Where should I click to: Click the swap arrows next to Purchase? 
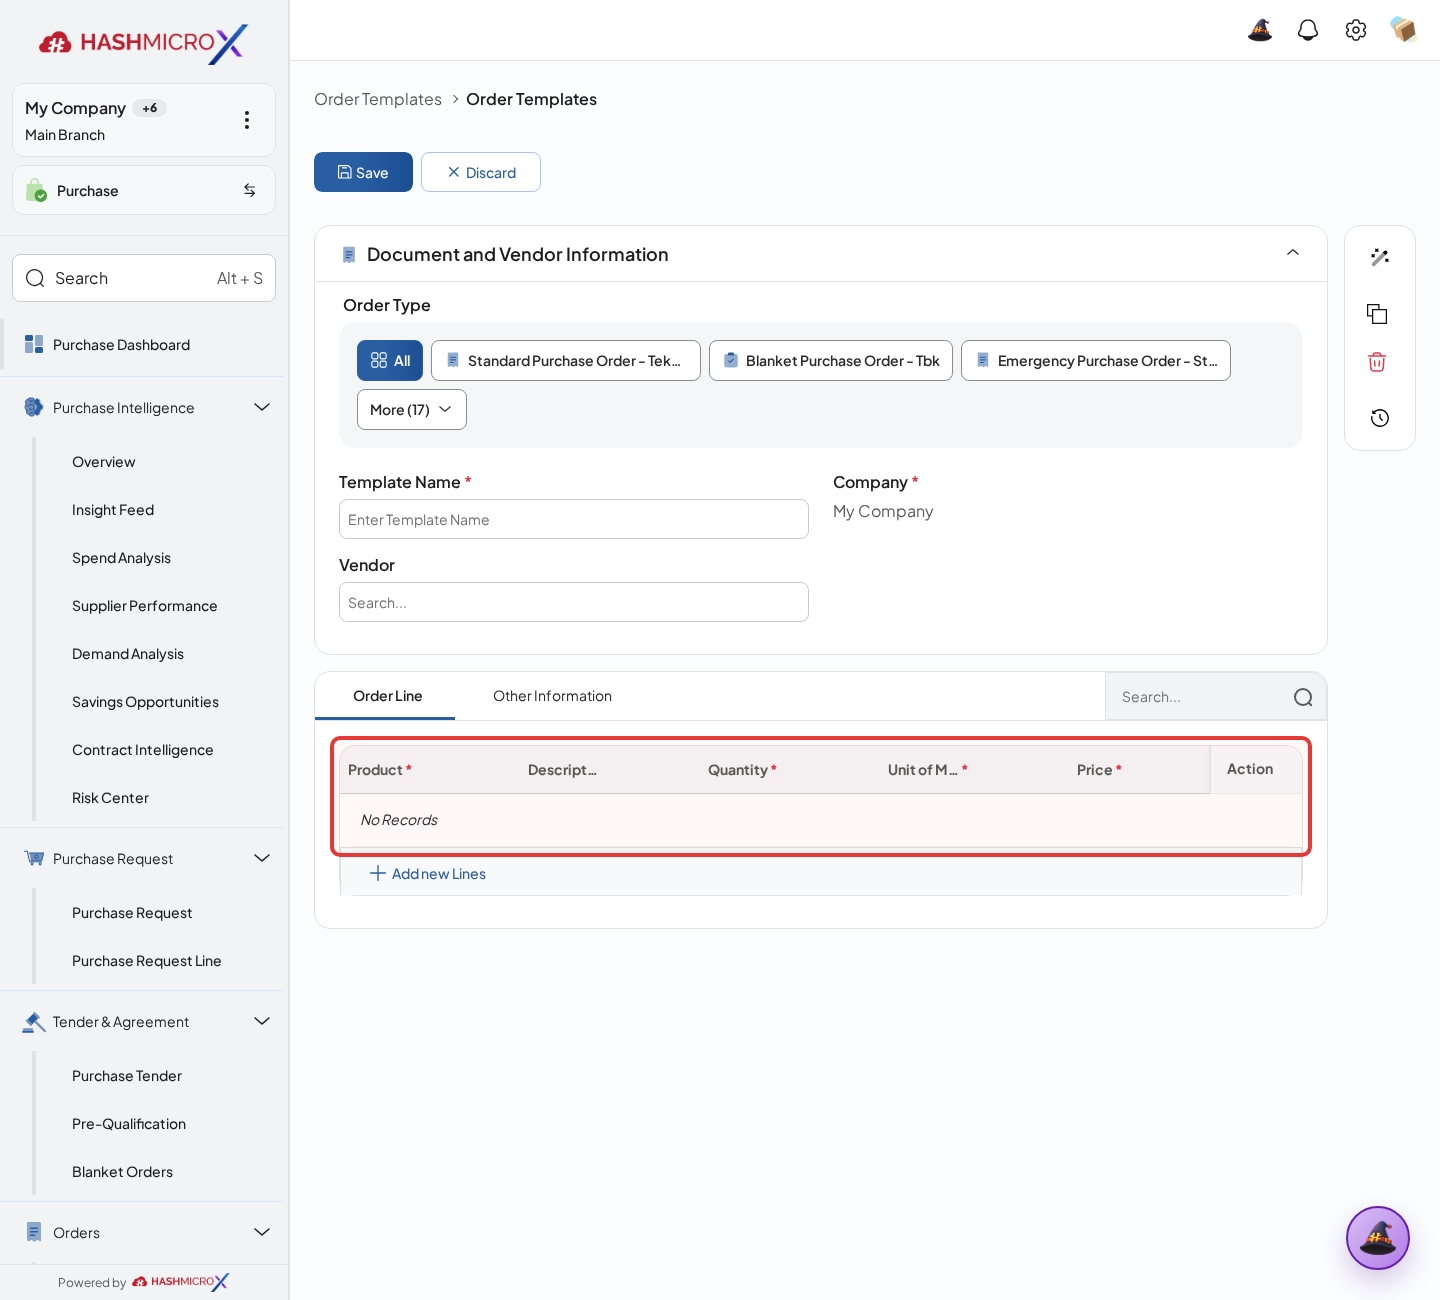(x=250, y=190)
